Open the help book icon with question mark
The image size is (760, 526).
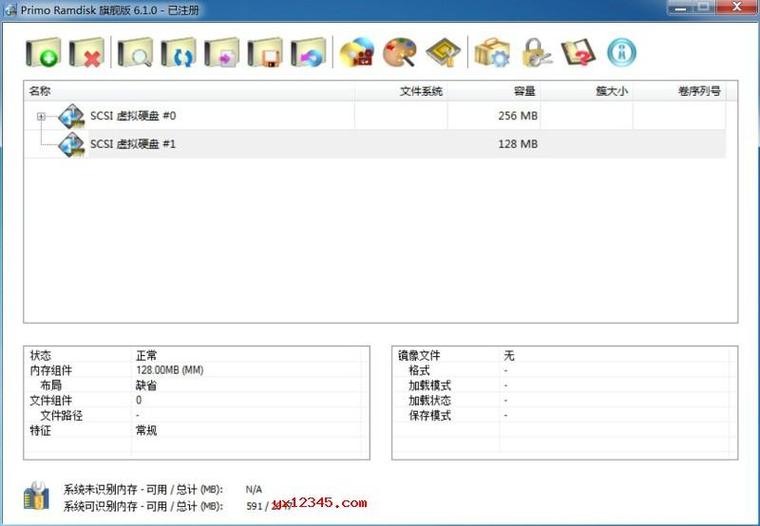tap(578, 52)
